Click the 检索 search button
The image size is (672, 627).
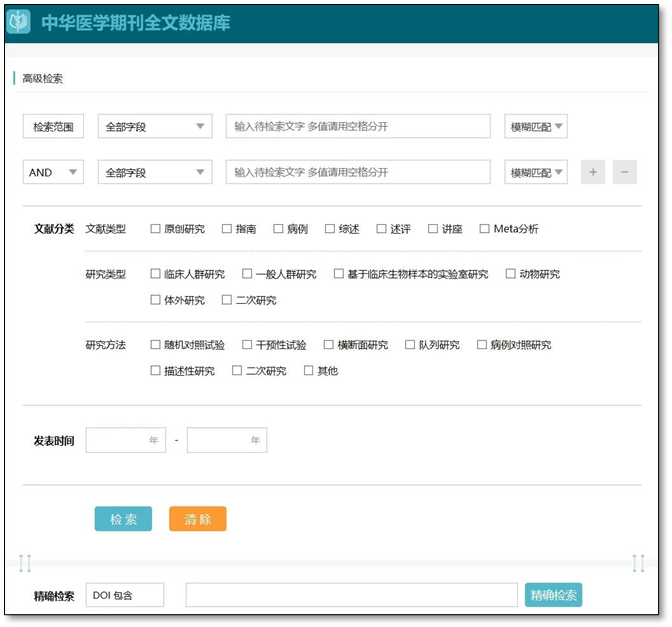123,519
